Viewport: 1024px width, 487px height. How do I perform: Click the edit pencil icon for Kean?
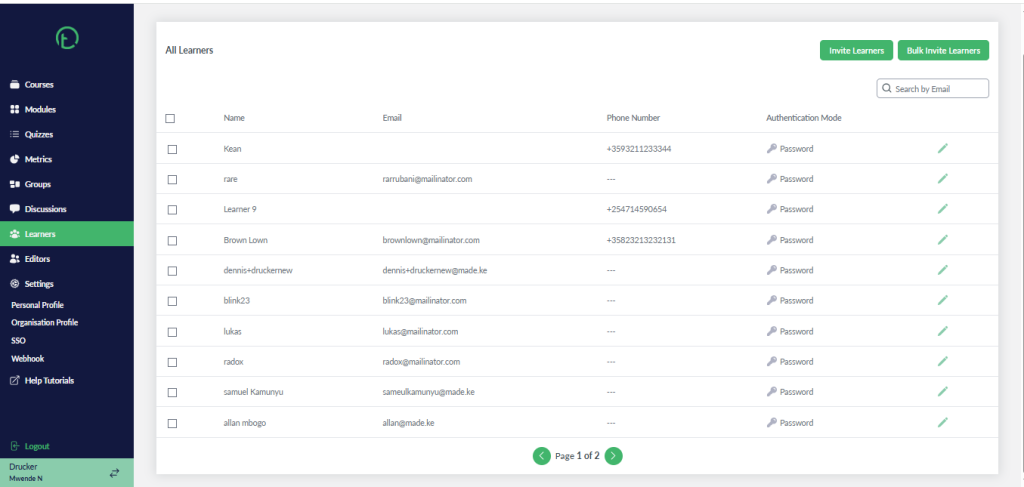[942, 148]
